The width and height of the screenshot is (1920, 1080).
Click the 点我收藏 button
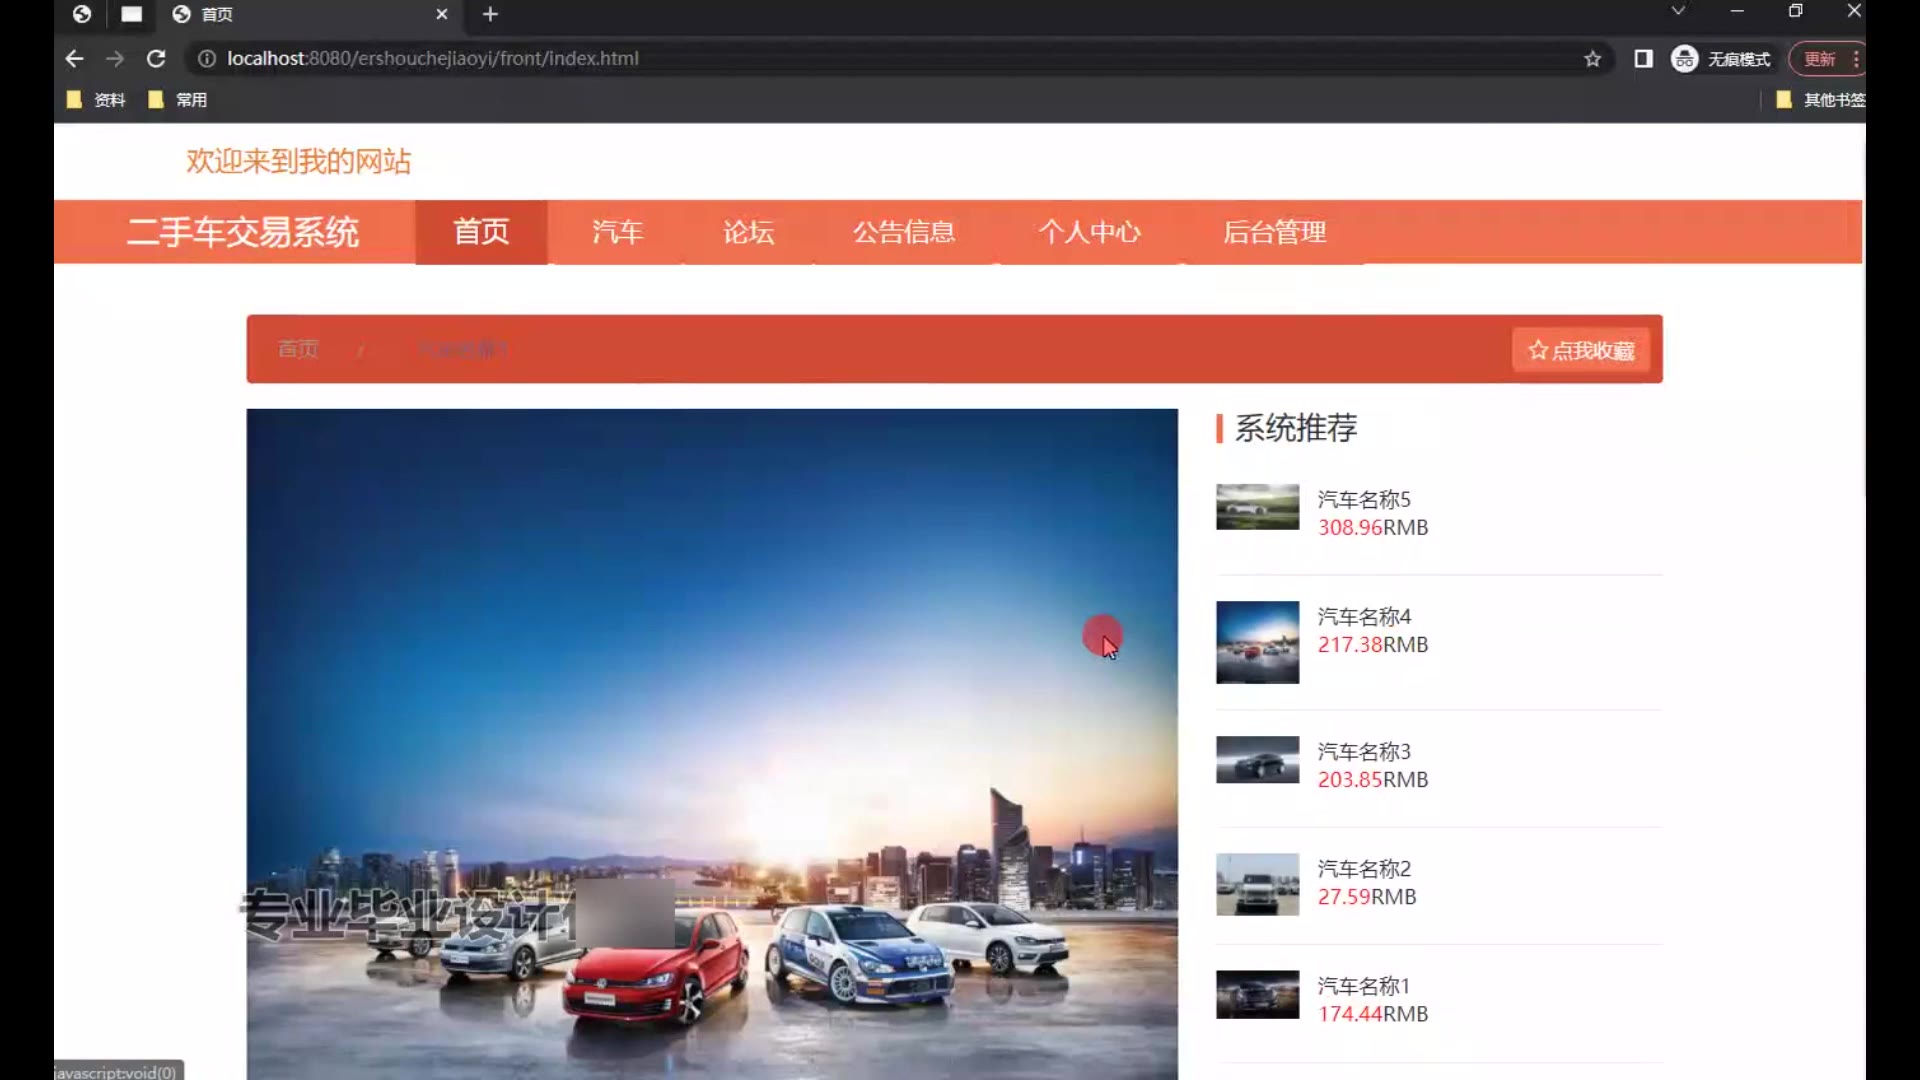[1581, 350]
